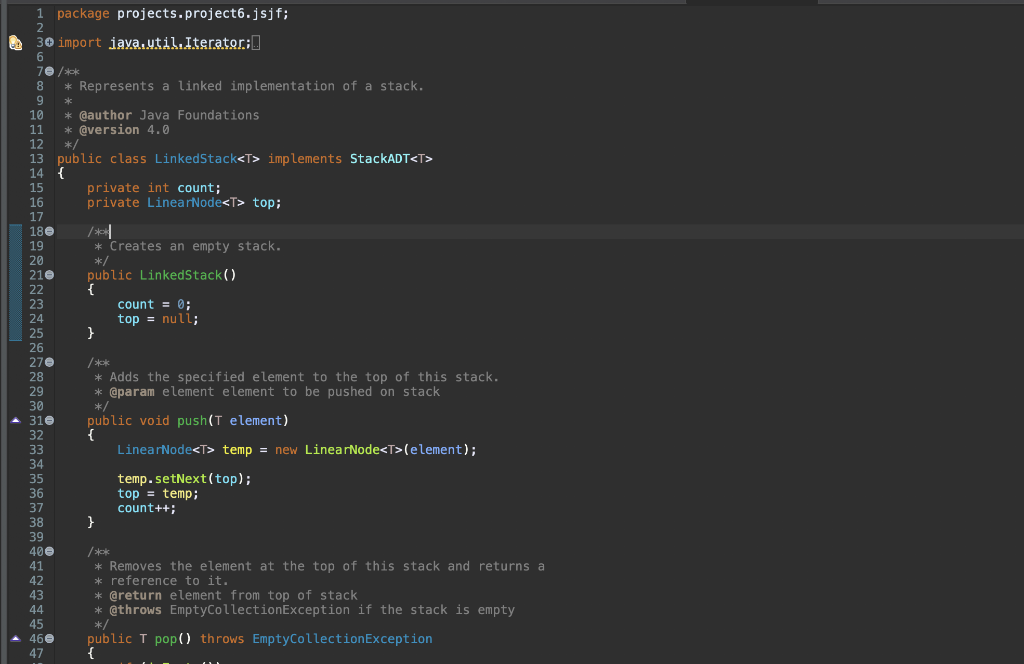Collapse the class Javadoc comment at line 7

(50, 71)
